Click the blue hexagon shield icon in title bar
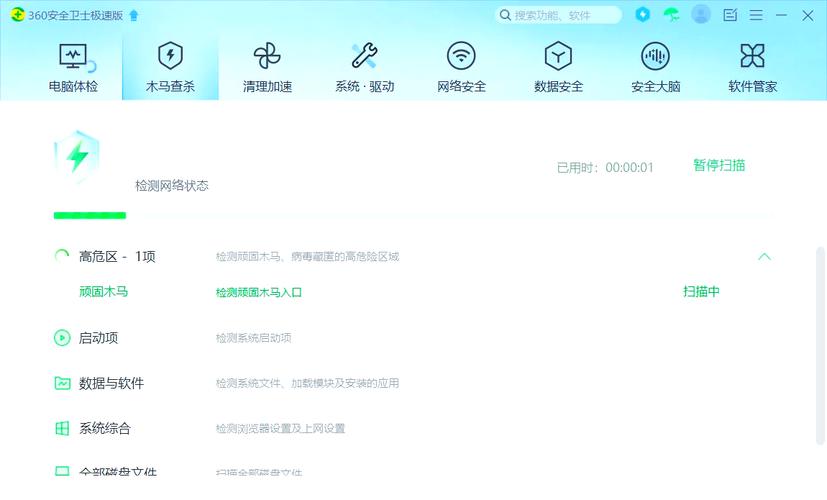This screenshot has width=827, height=500. pos(643,15)
